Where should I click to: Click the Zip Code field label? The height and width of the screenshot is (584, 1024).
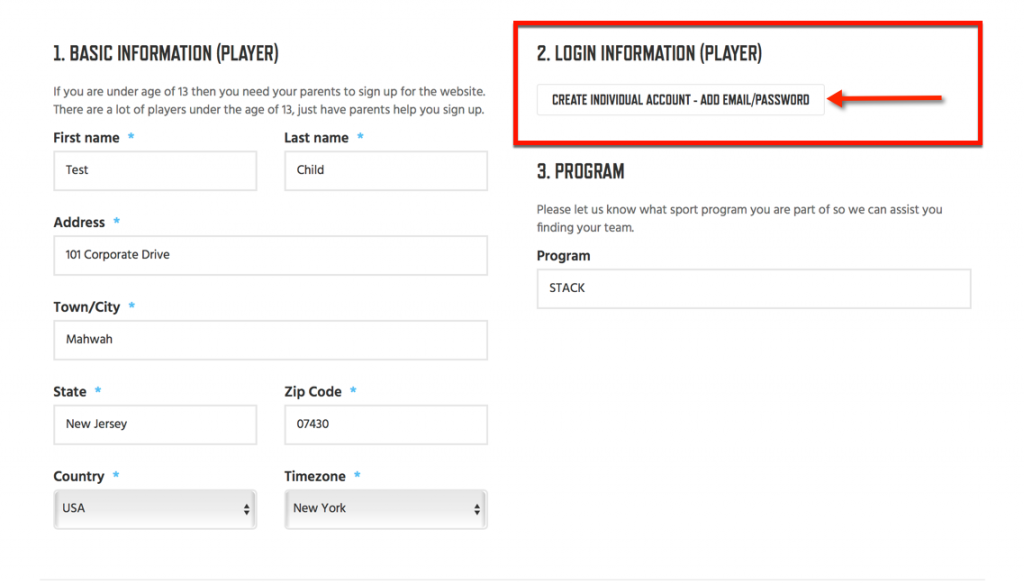coord(313,391)
